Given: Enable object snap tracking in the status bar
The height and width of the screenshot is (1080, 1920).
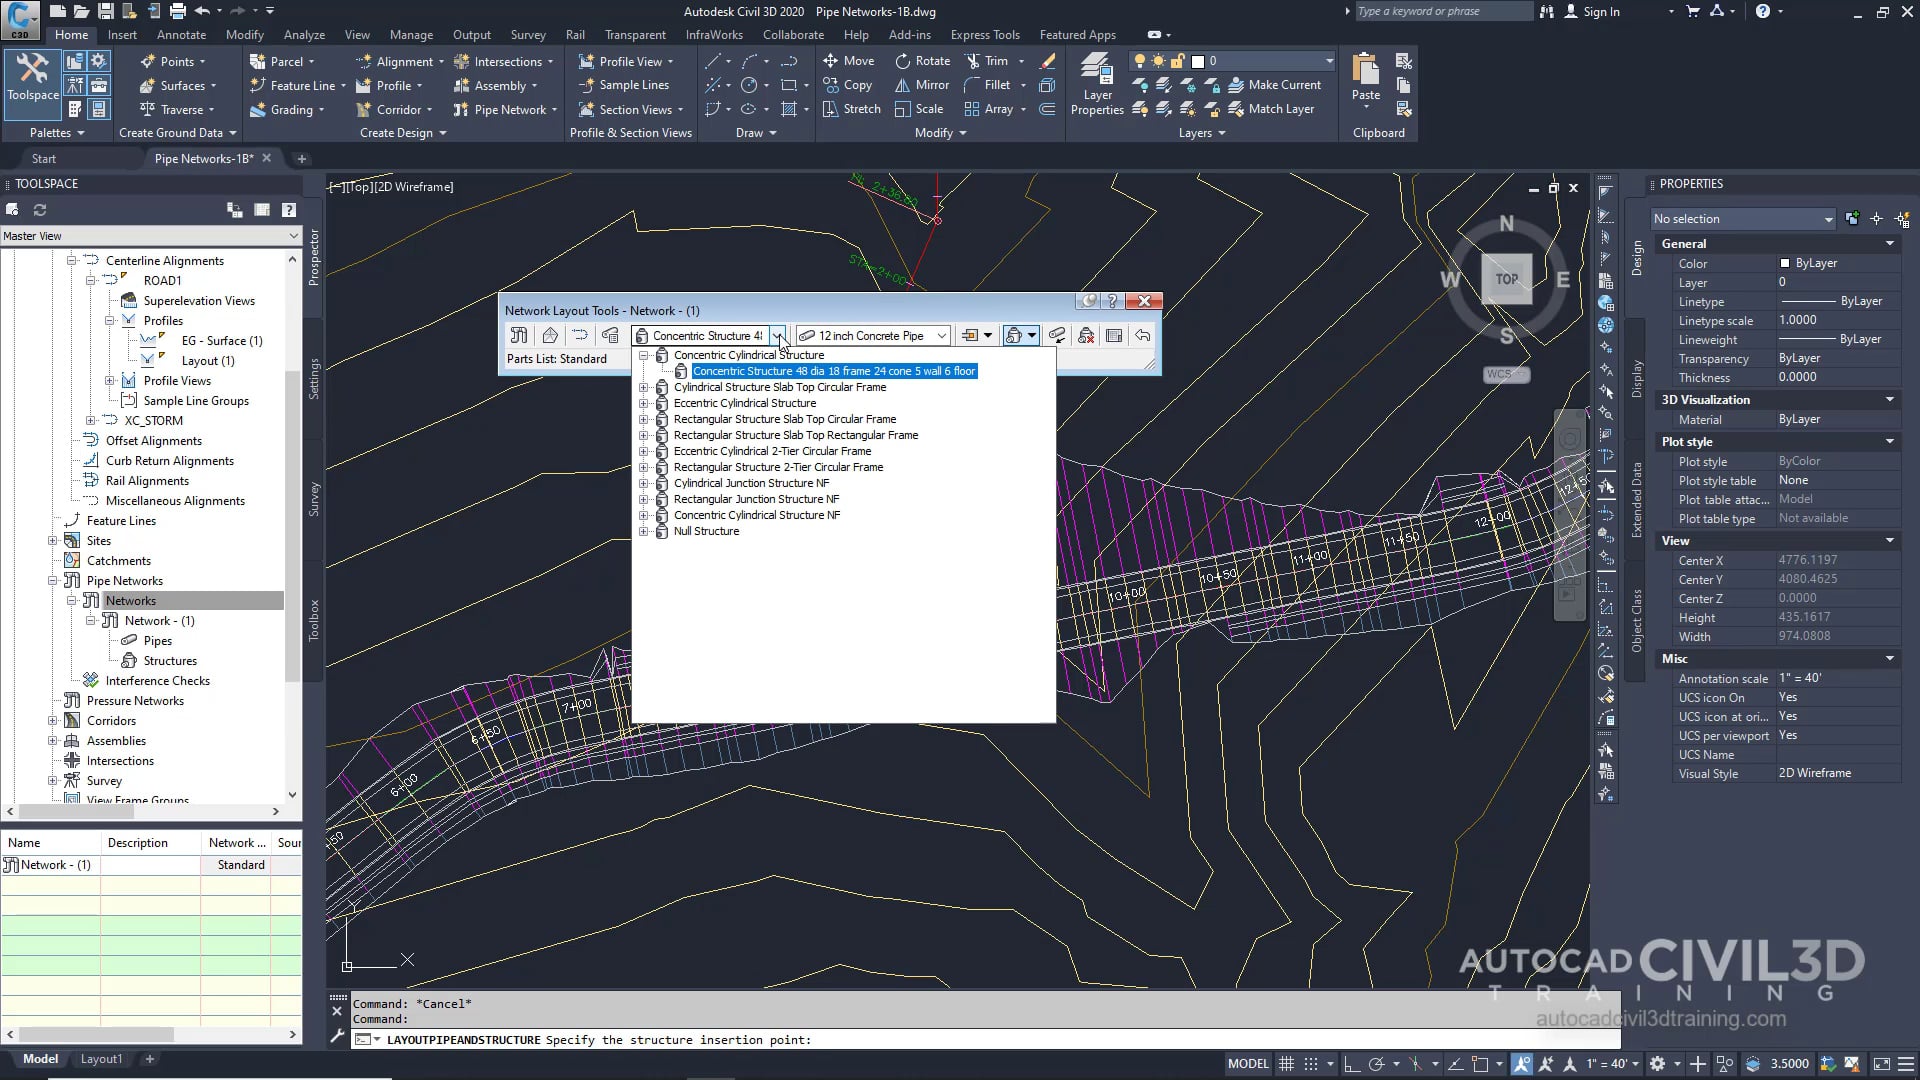Looking at the screenshot, I should coord(1455,1063).
